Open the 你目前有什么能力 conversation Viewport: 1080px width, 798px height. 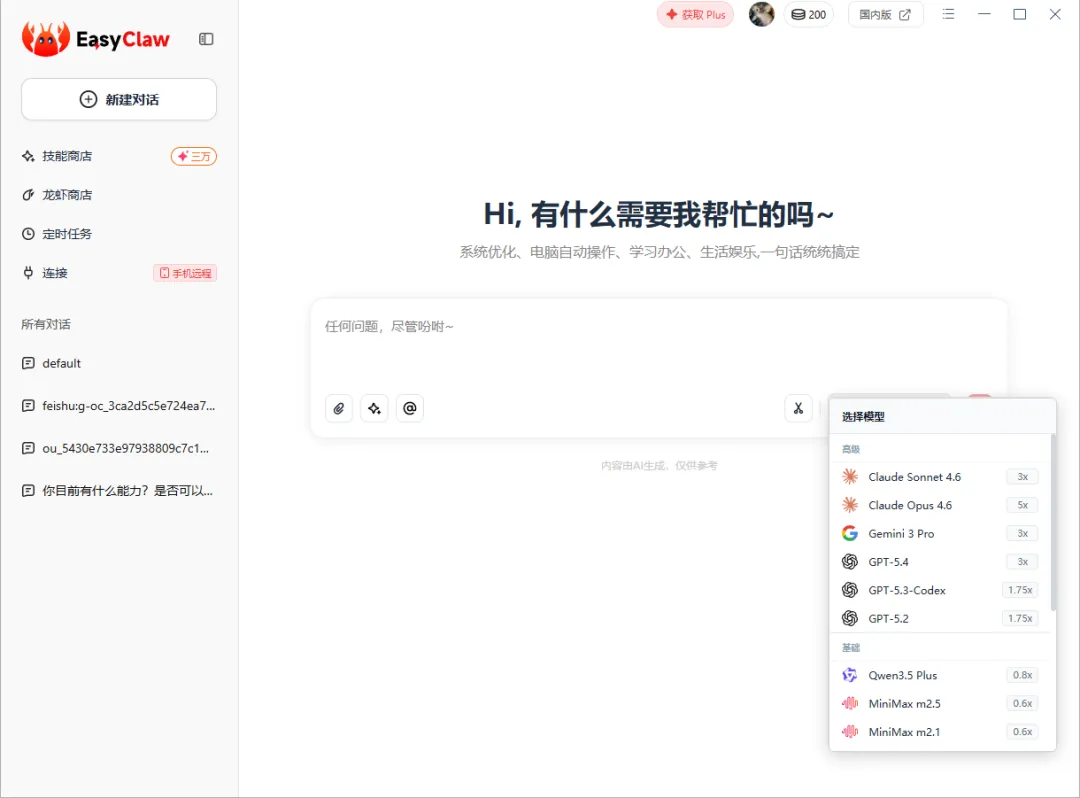click(119, 490)
